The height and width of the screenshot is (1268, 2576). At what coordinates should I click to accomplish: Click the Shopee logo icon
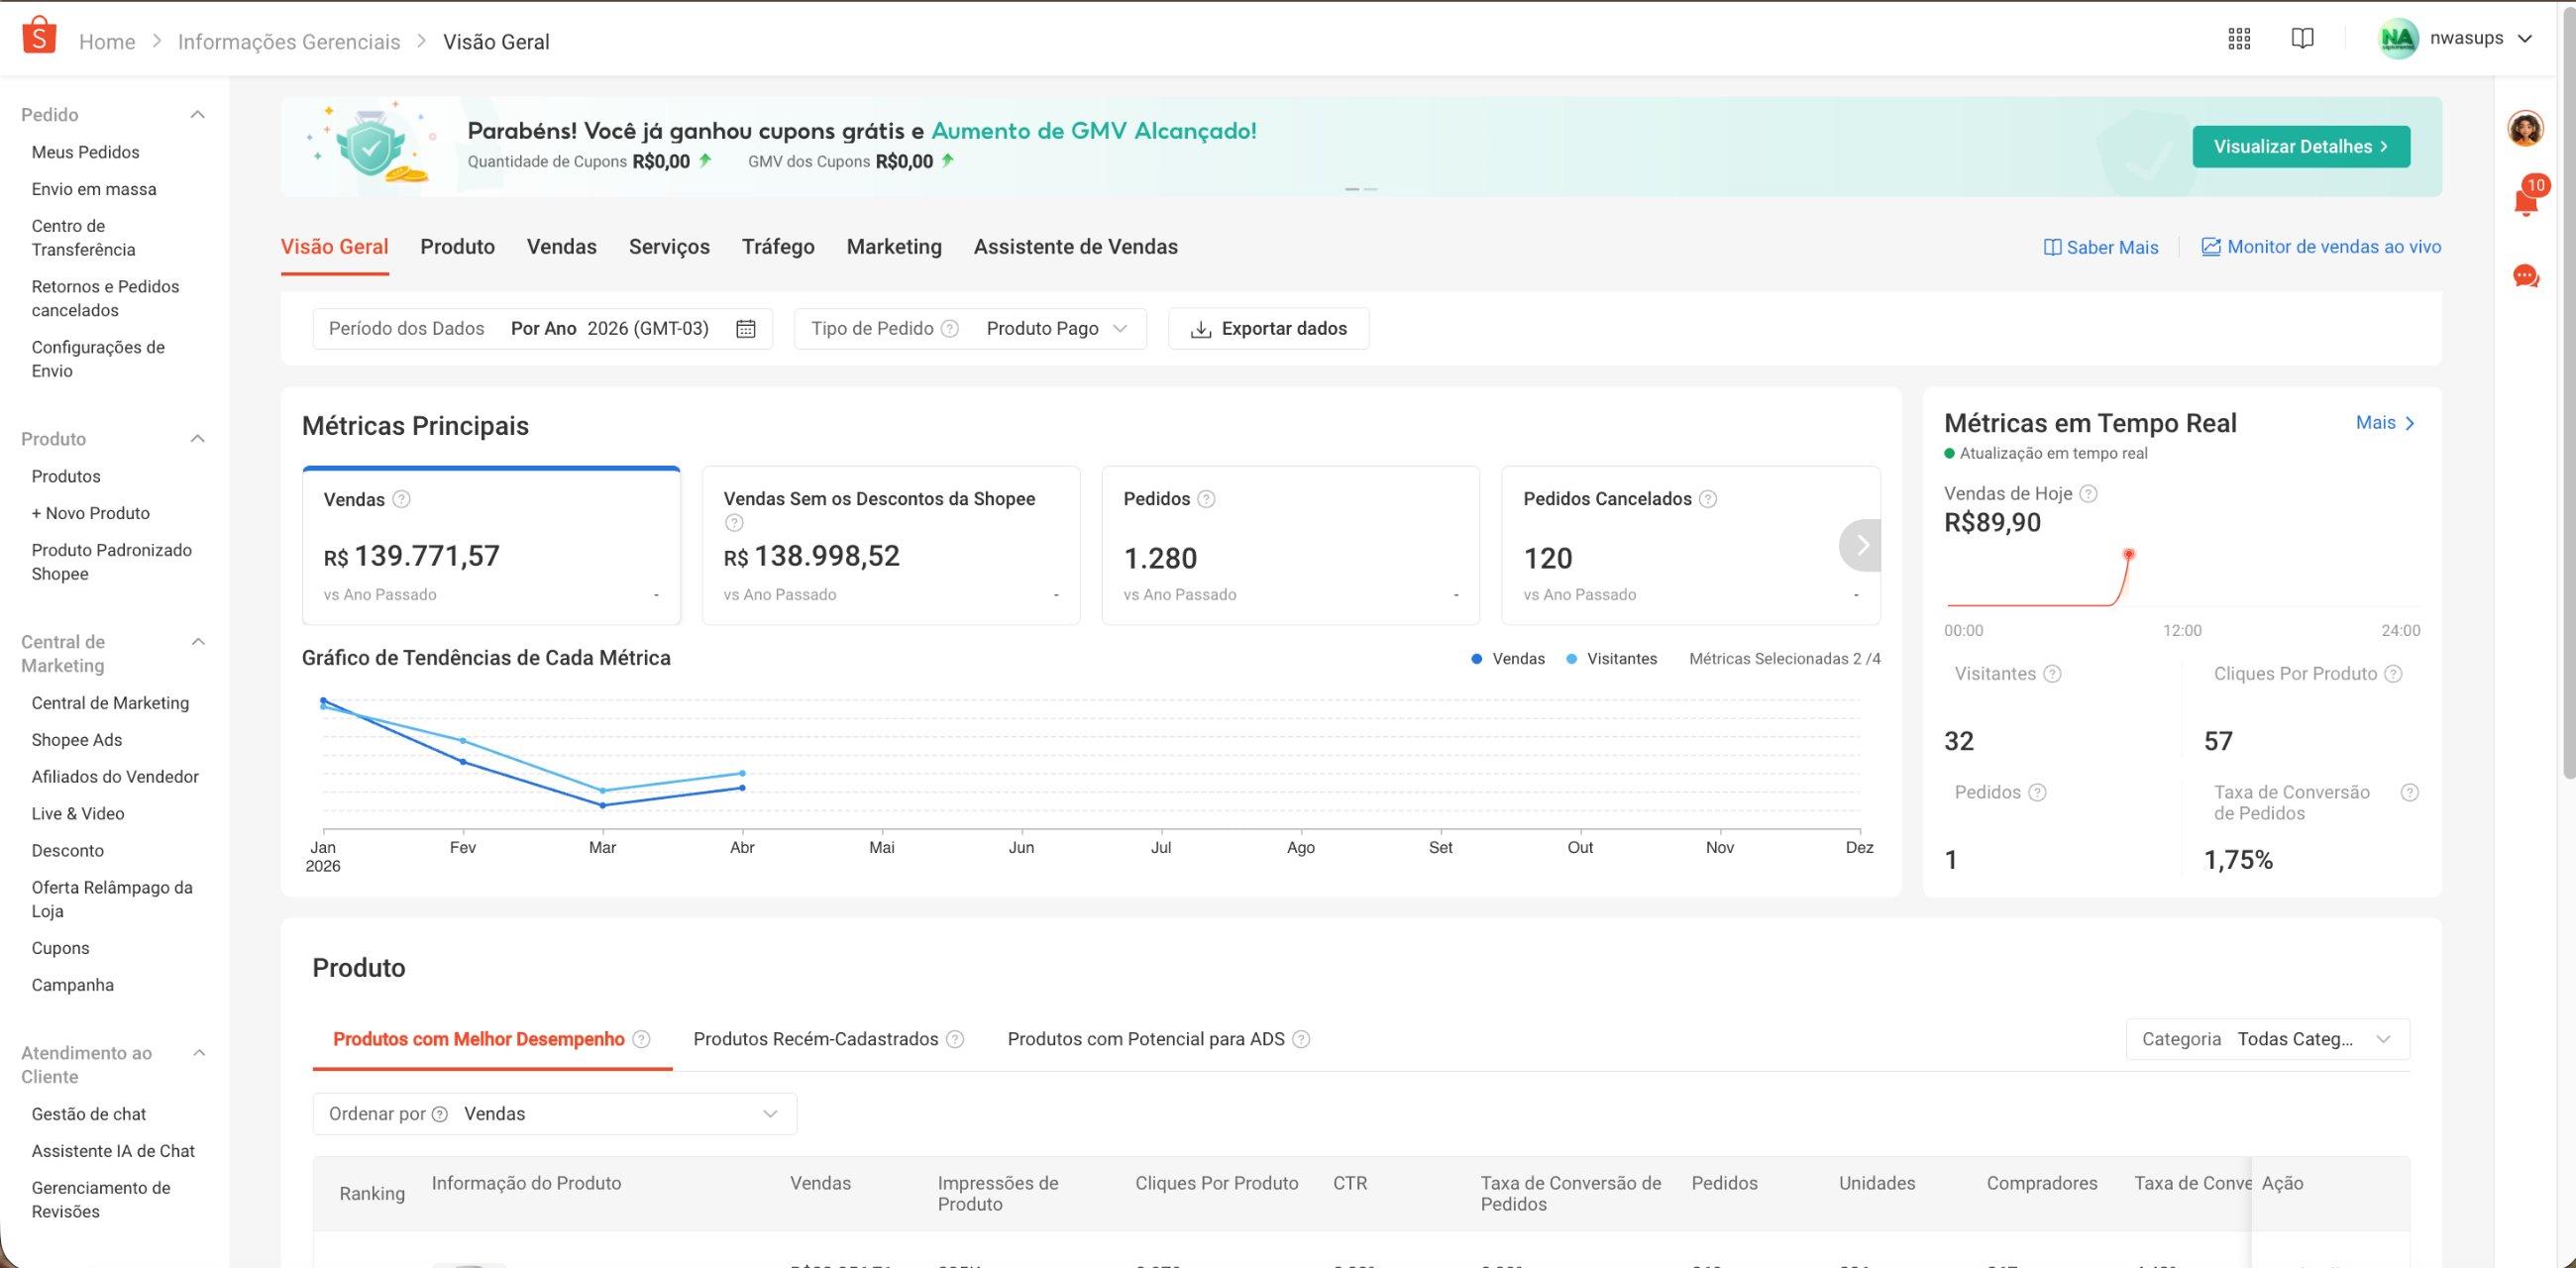tap(38, 36)
